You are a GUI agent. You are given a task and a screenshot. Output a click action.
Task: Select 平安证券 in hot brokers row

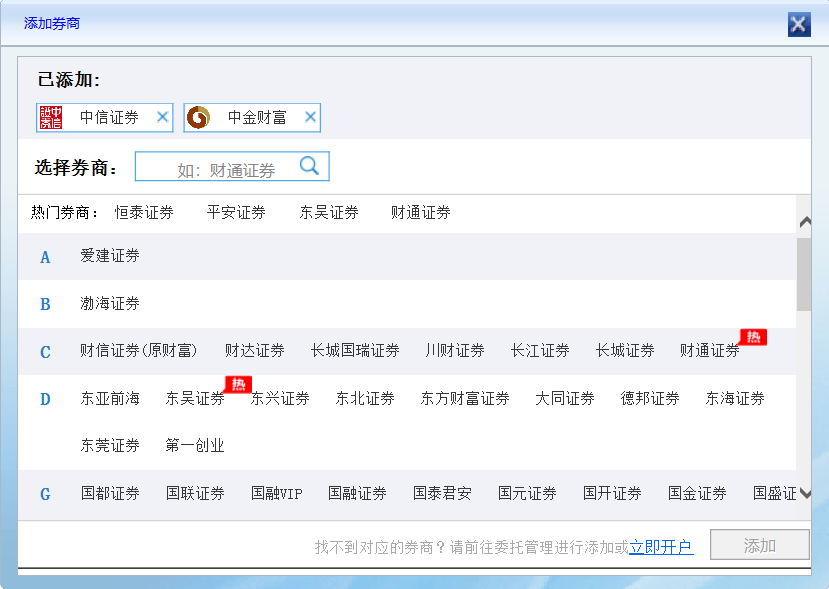click(x=236, y=213)
